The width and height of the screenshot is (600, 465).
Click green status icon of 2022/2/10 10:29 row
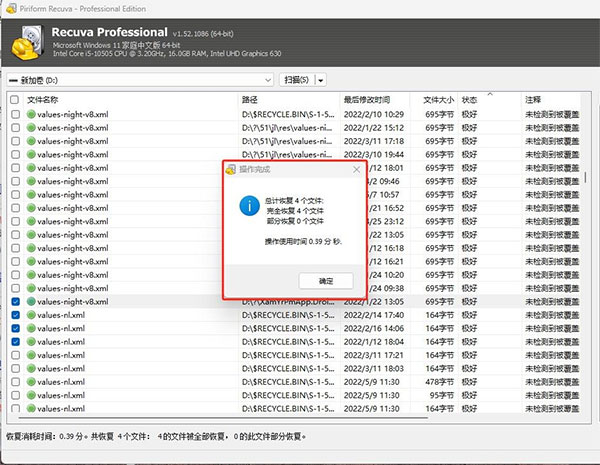point(31,114)
